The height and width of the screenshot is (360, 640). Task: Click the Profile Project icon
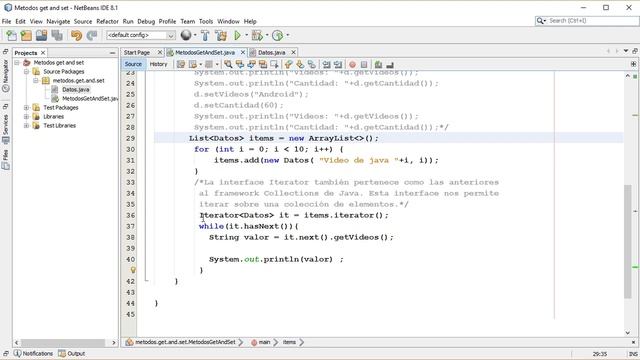tap(278, 36)
